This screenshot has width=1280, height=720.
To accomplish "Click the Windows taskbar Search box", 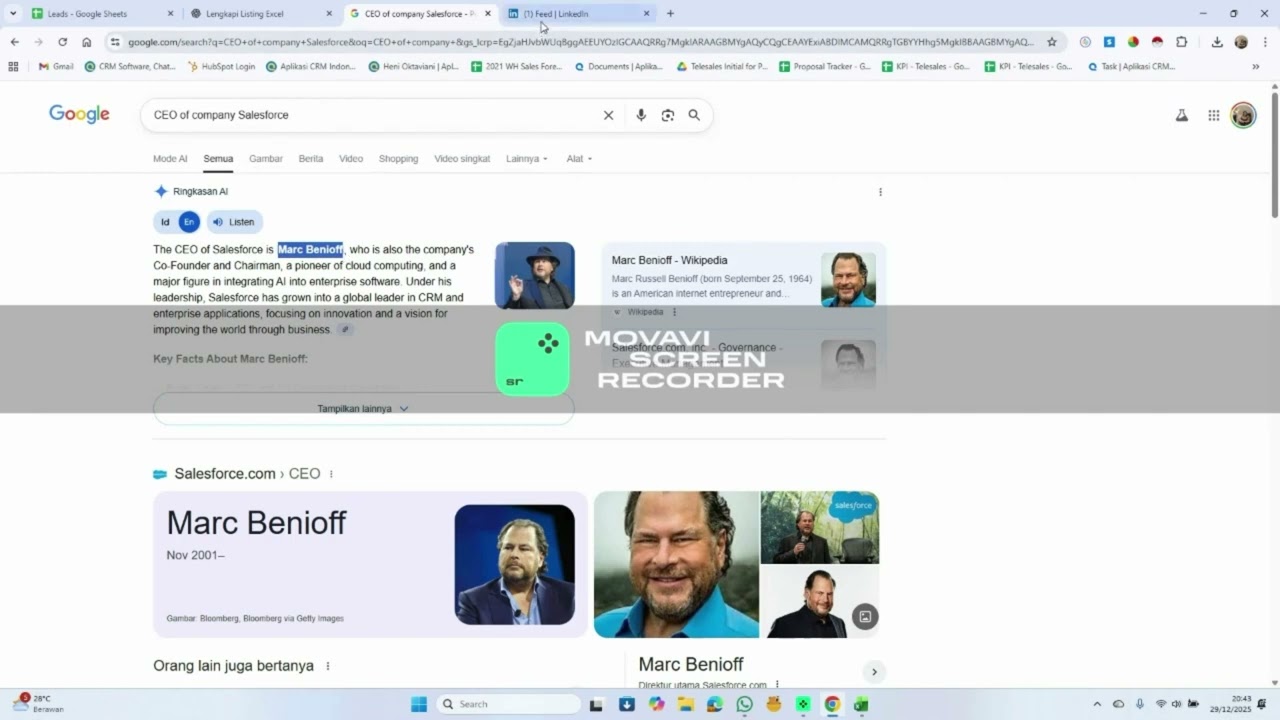I will point(509,704).
